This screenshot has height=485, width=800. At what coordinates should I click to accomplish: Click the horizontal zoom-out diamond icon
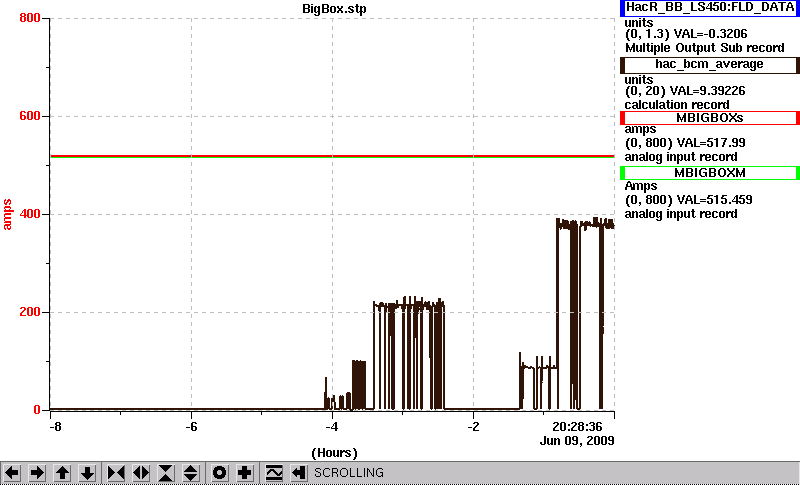[x=141, y=473]
